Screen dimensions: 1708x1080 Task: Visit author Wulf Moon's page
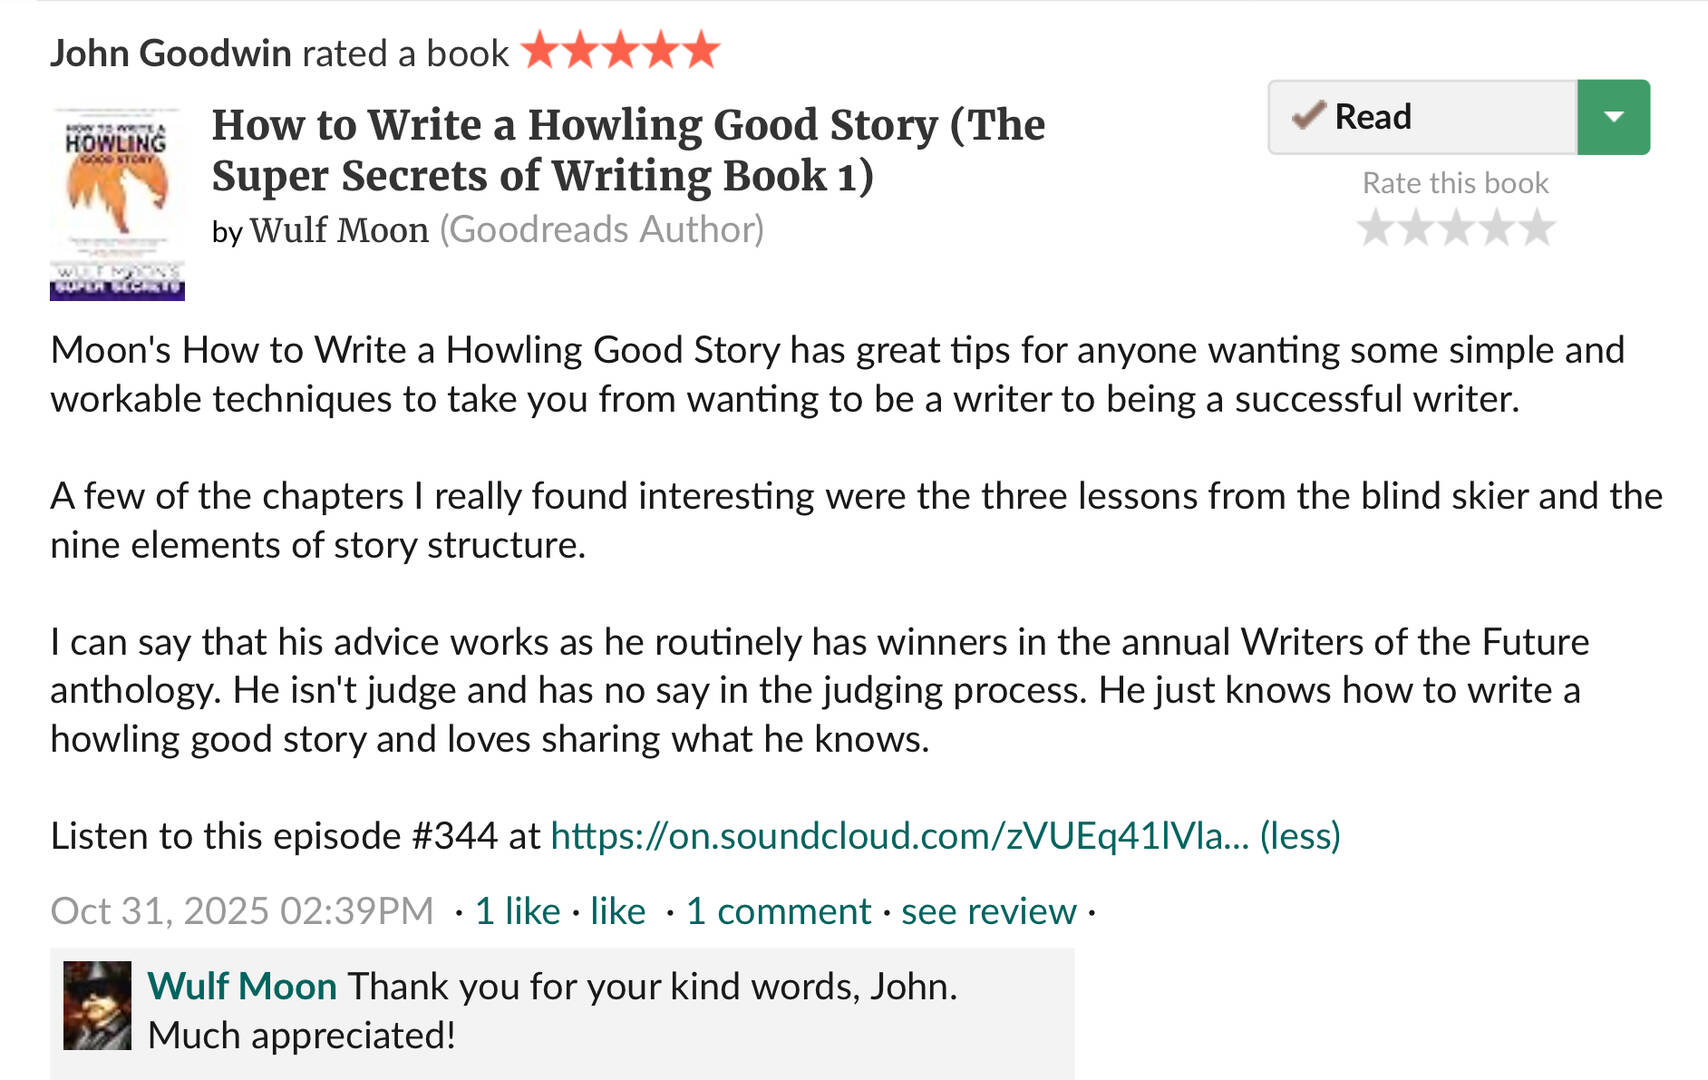tap(339, 230)
